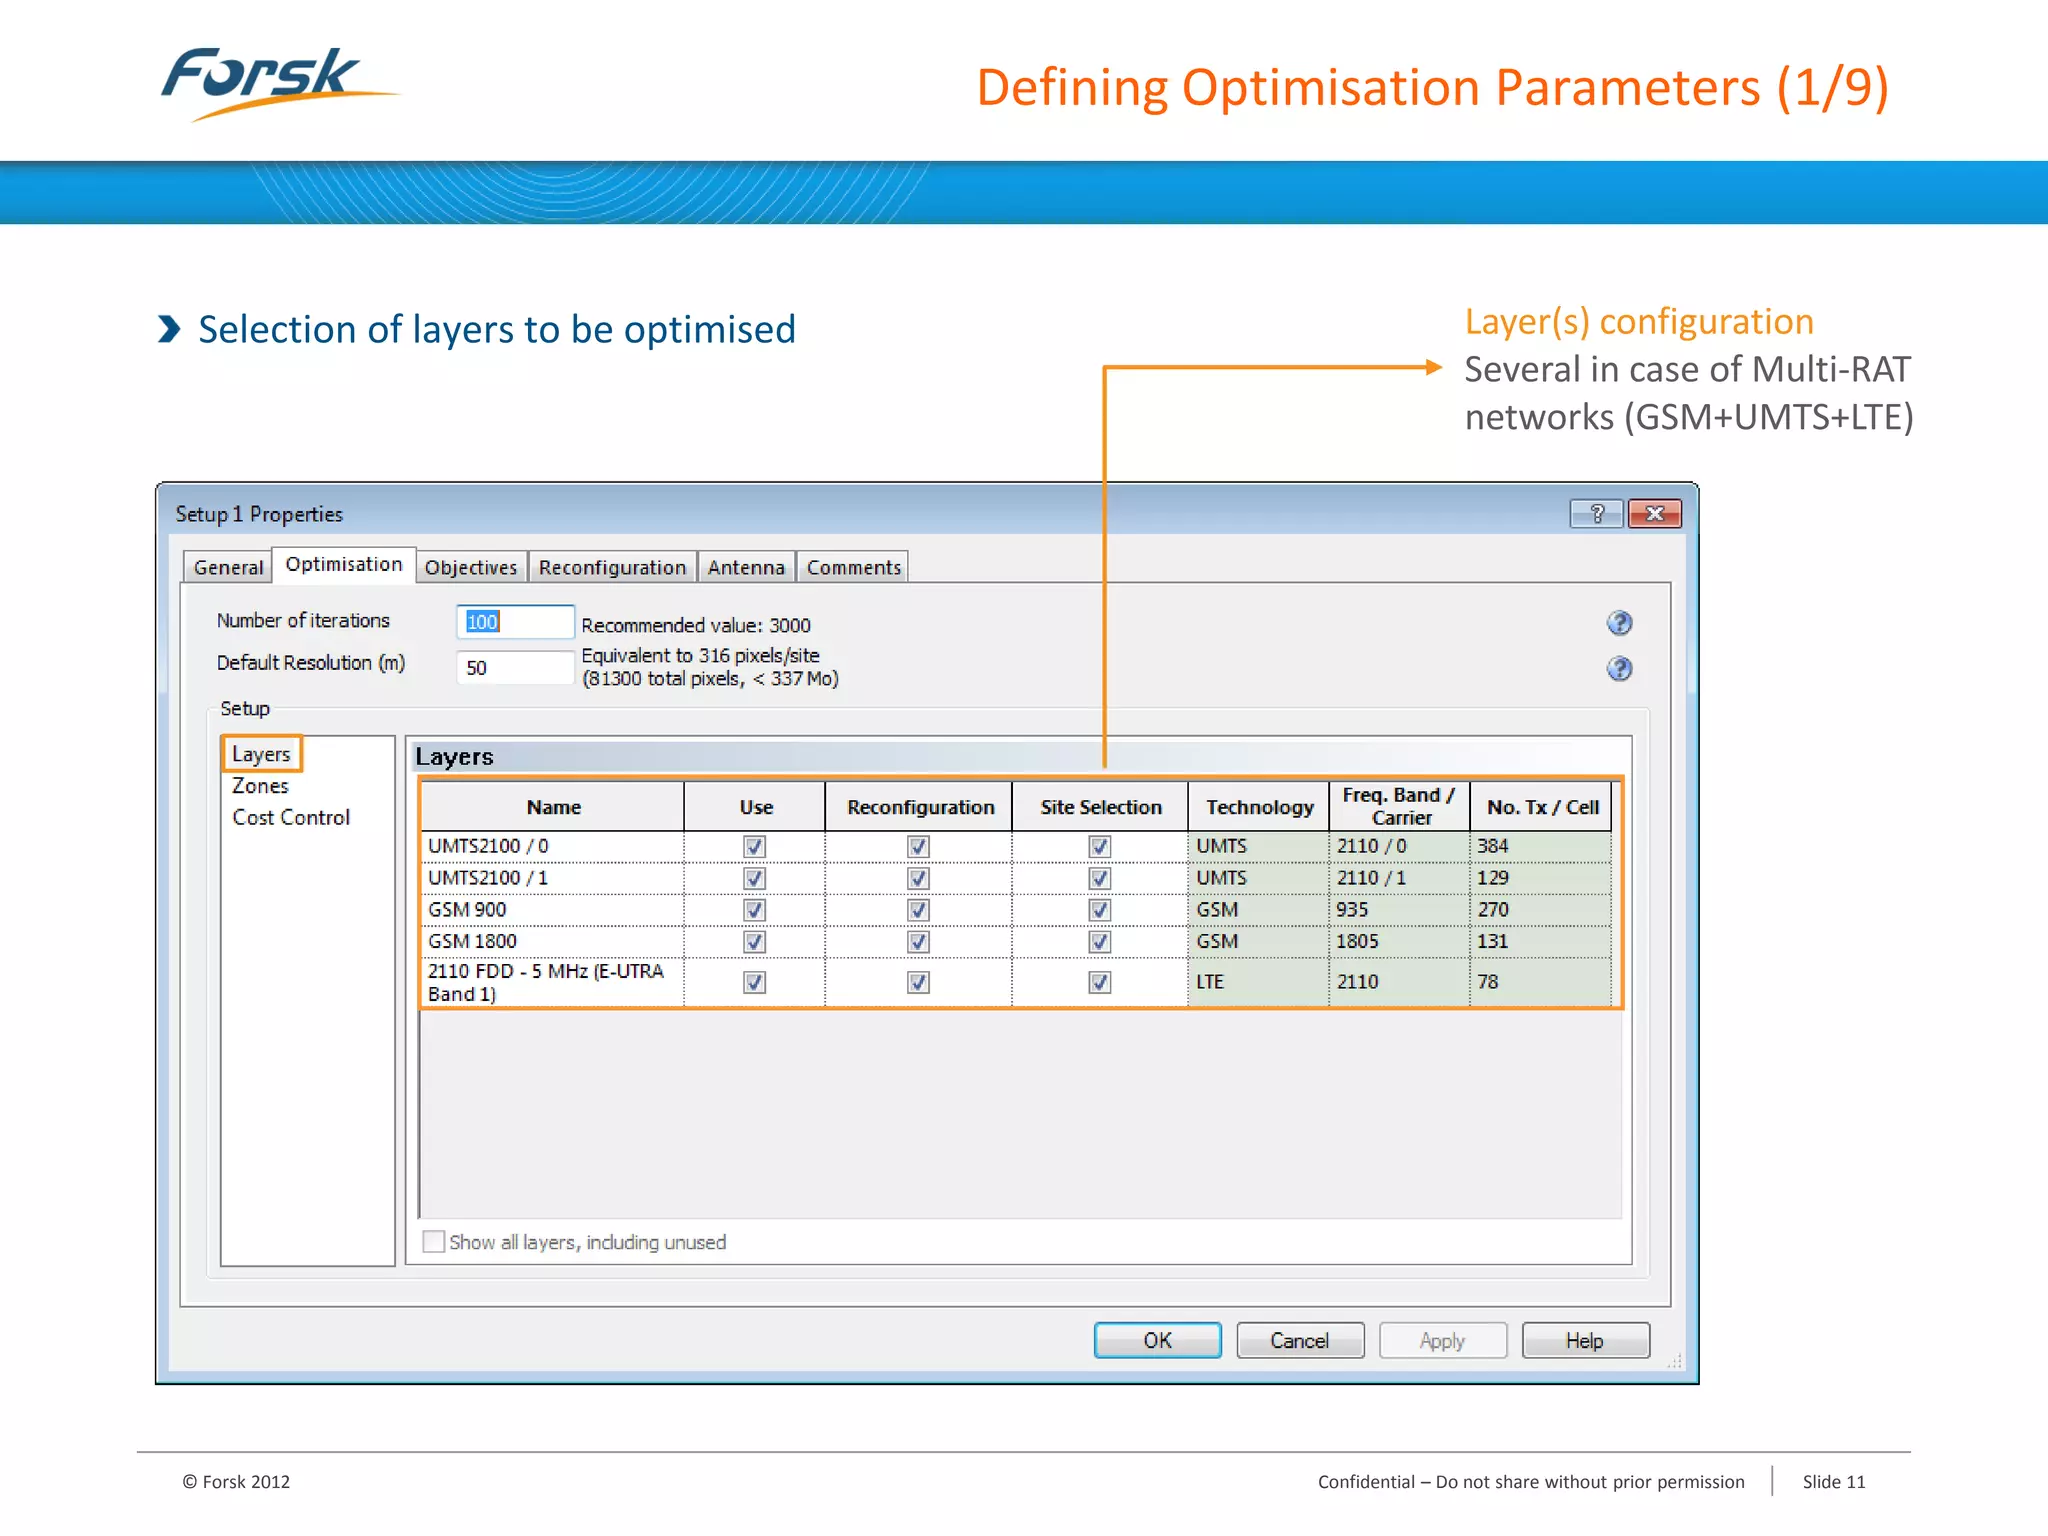Click the 935 frequency band cell

point(1400,910)
